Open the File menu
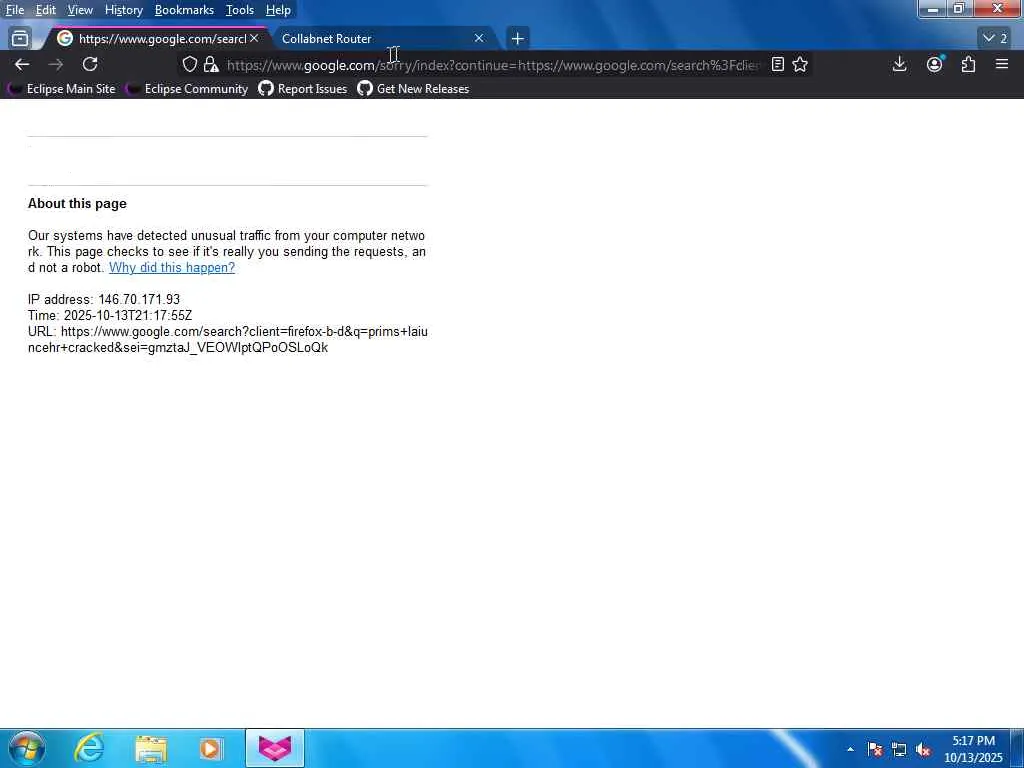 coord(15,10)
